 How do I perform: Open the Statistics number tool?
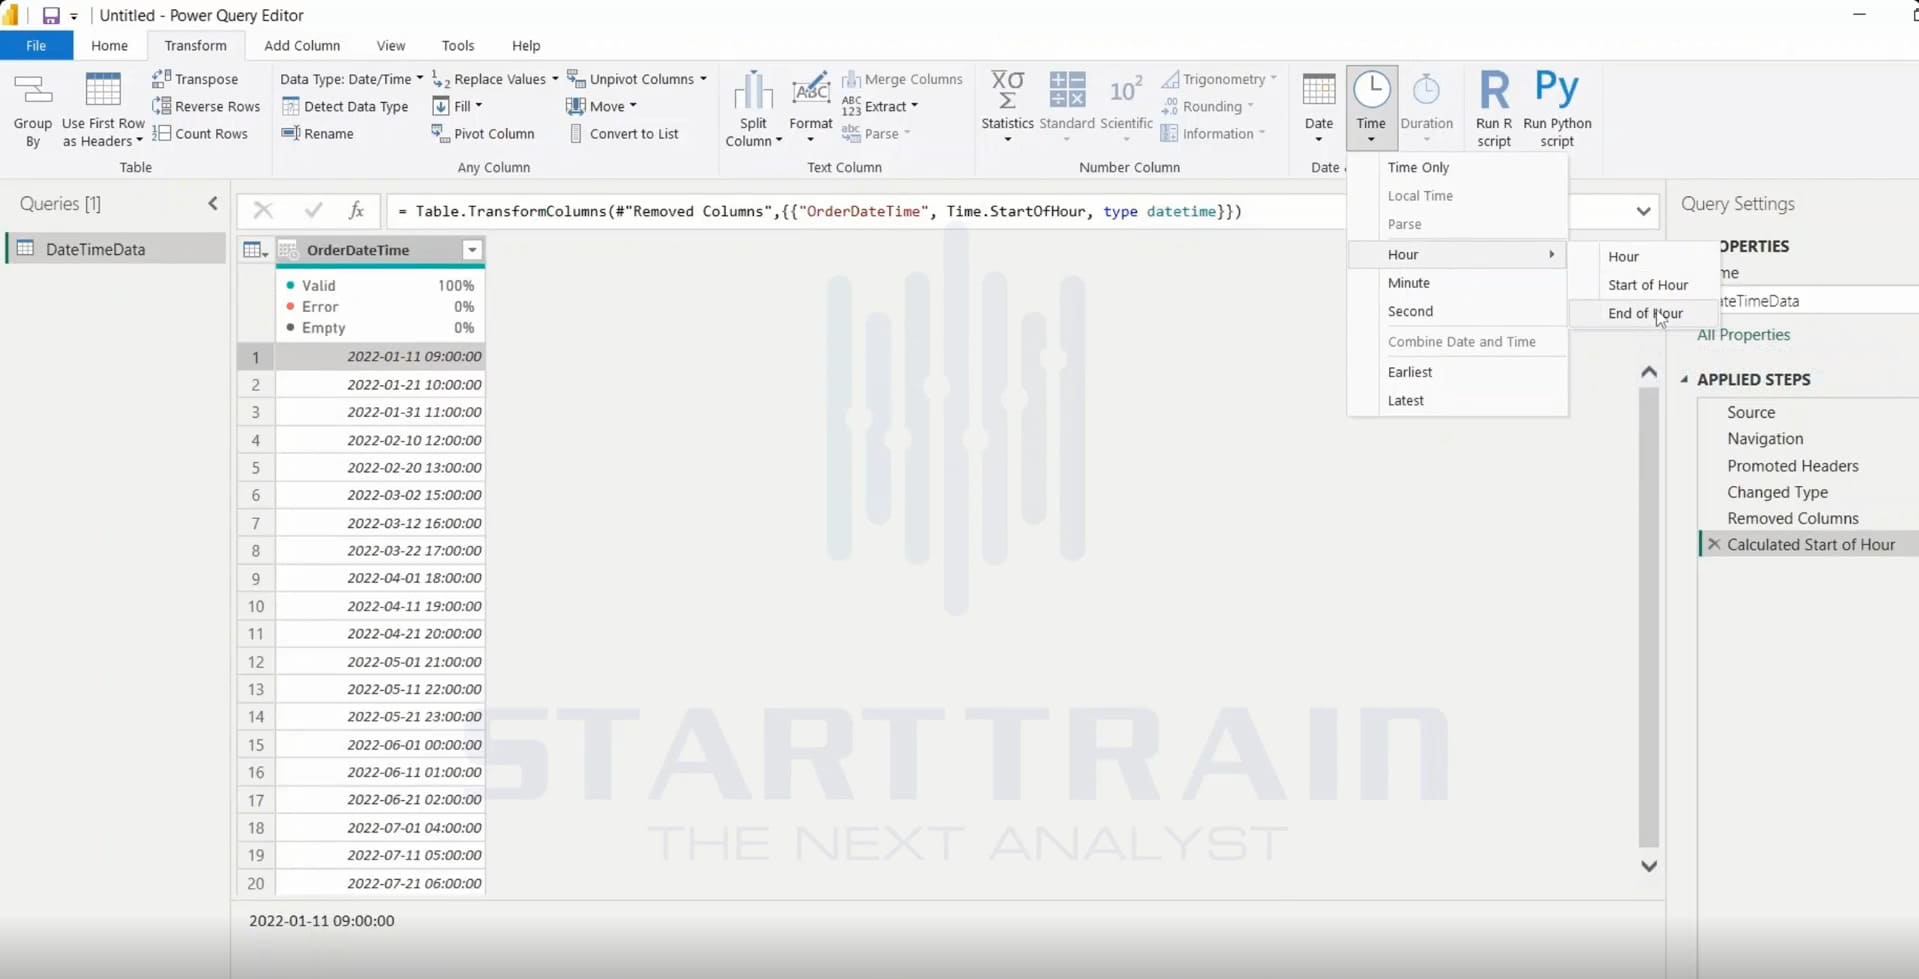coord(1007,108)
